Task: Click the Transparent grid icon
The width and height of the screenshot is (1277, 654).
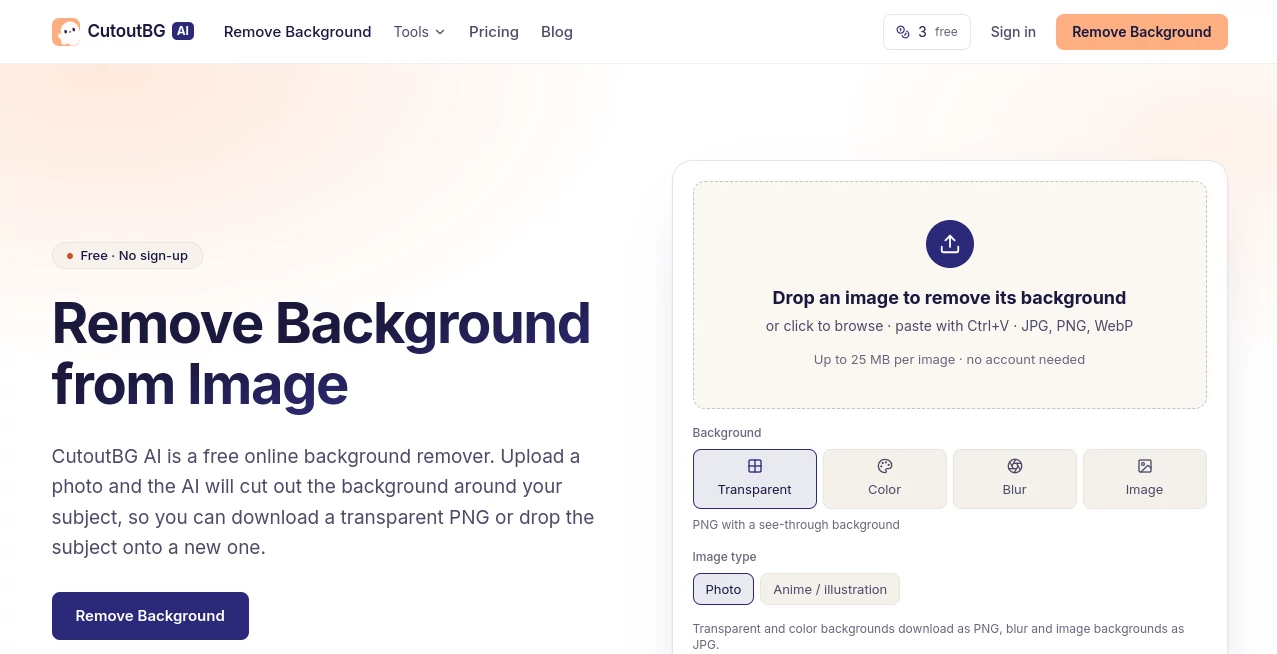Action: (x=755, y=466)
